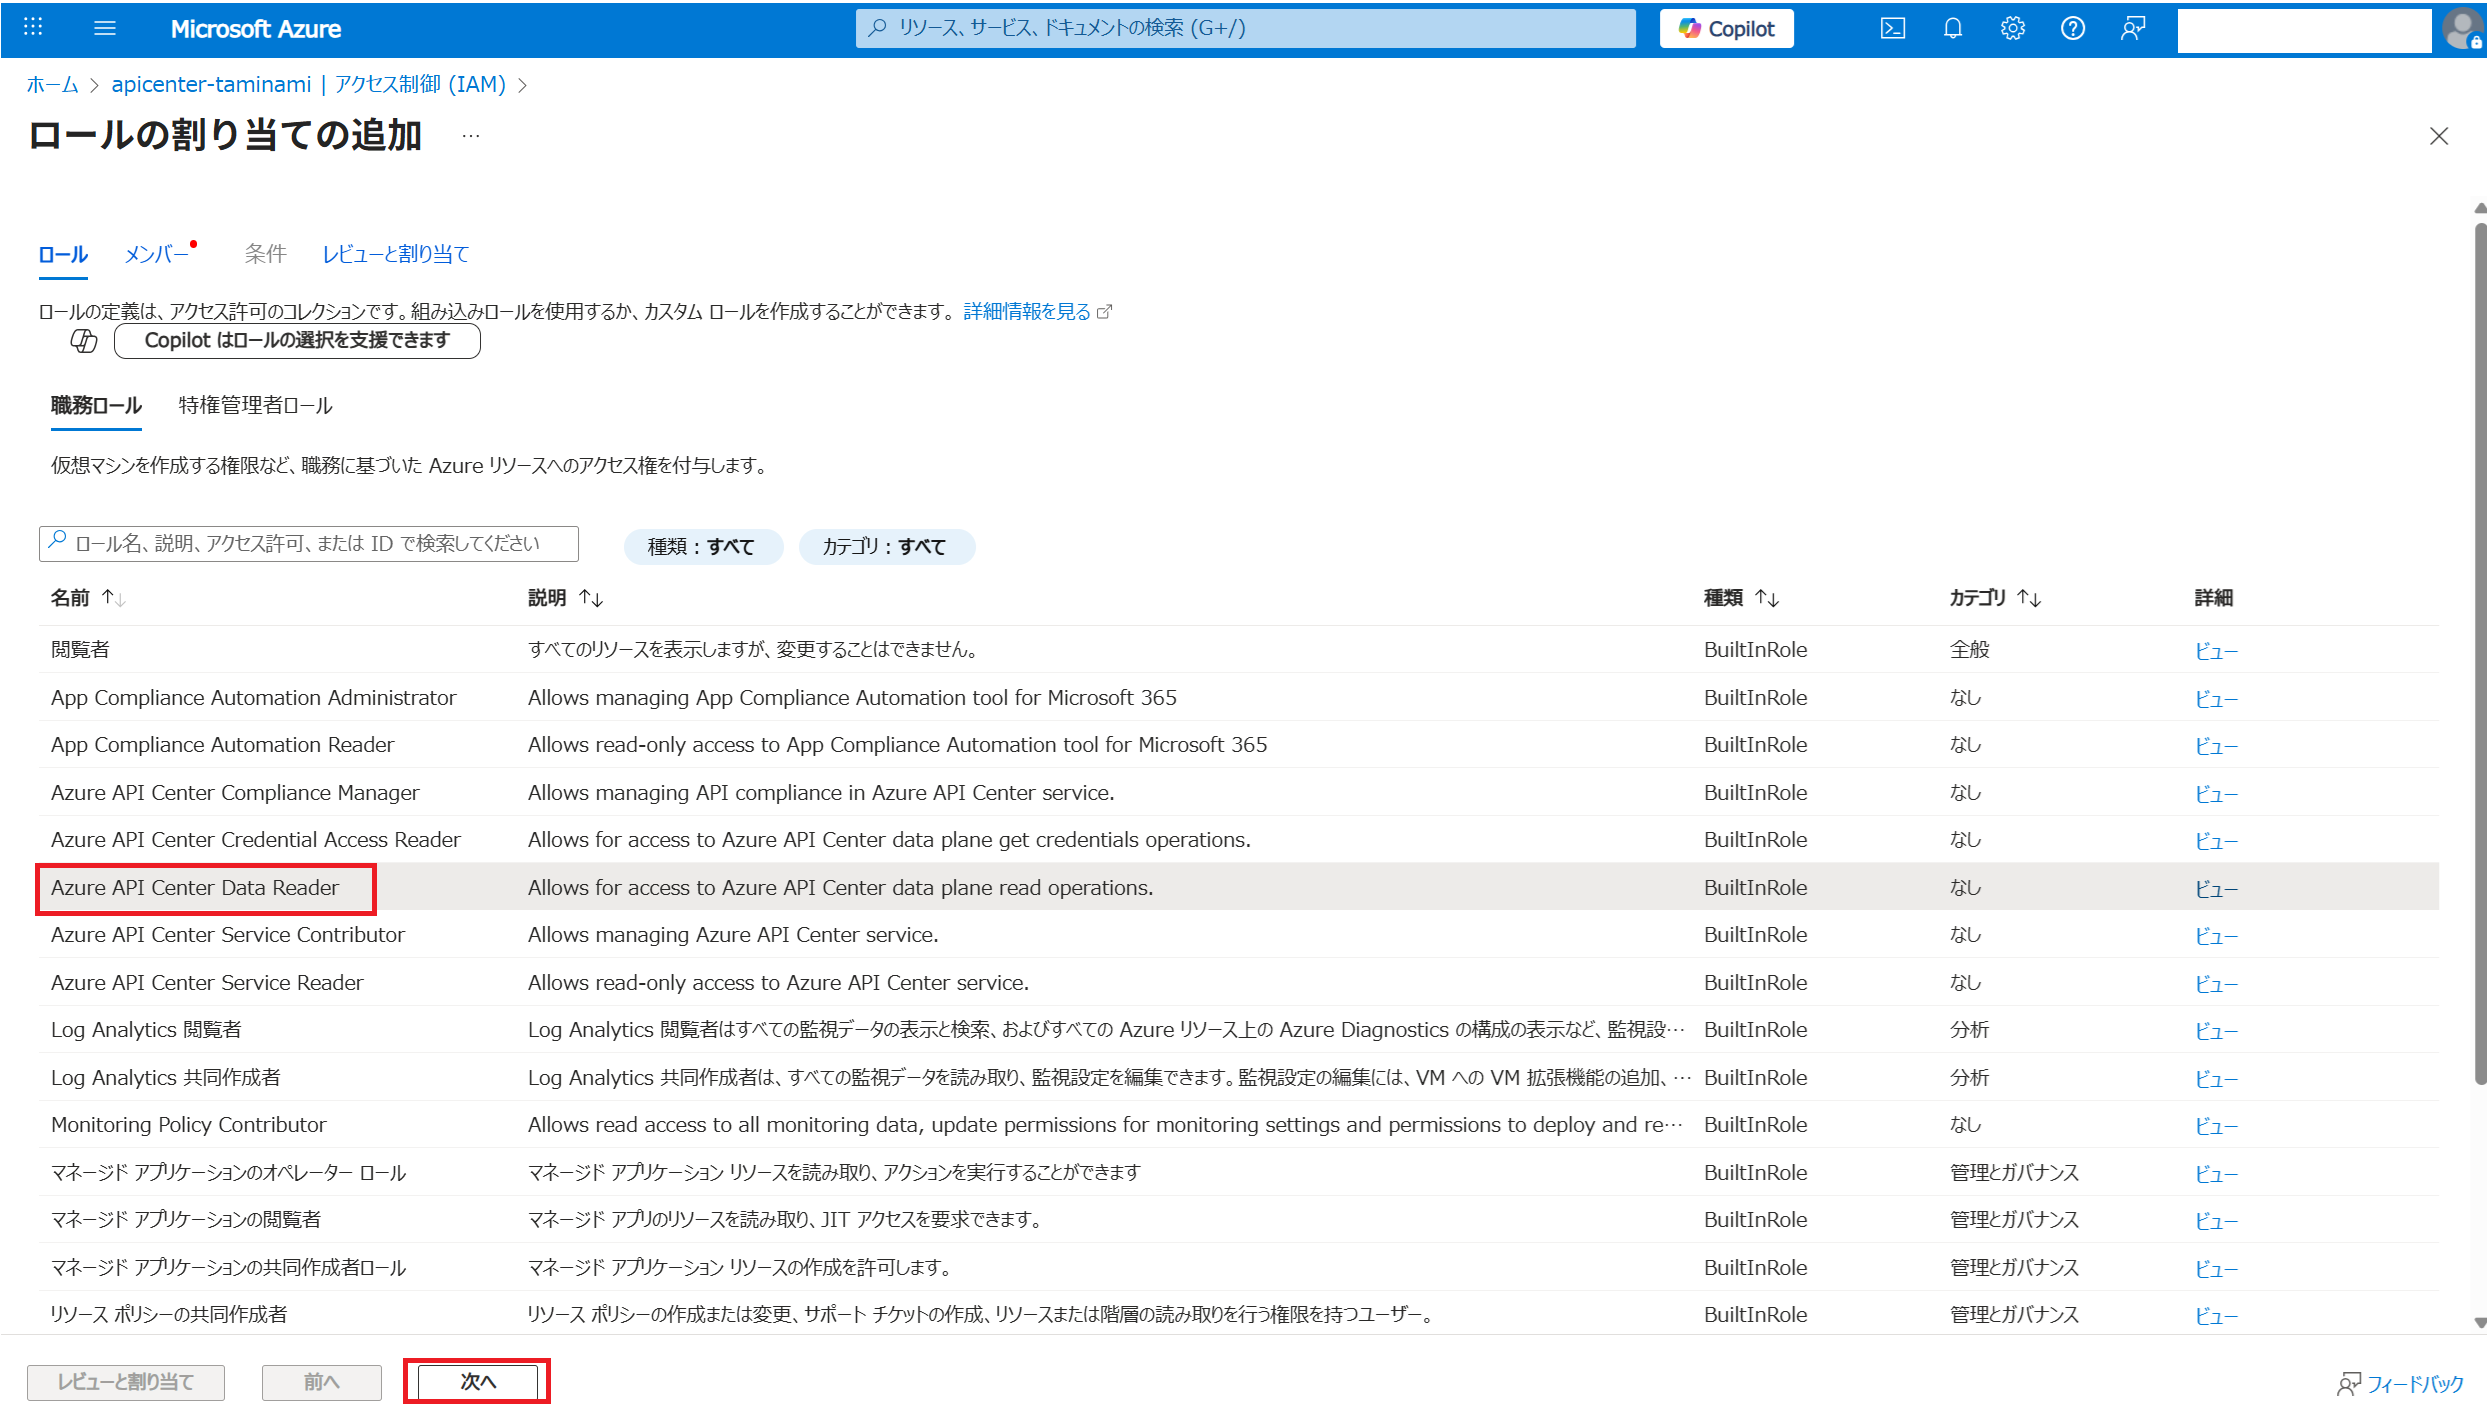
Task: Click the Copilot icon beside role suggestion
Action: coord(84,341)
